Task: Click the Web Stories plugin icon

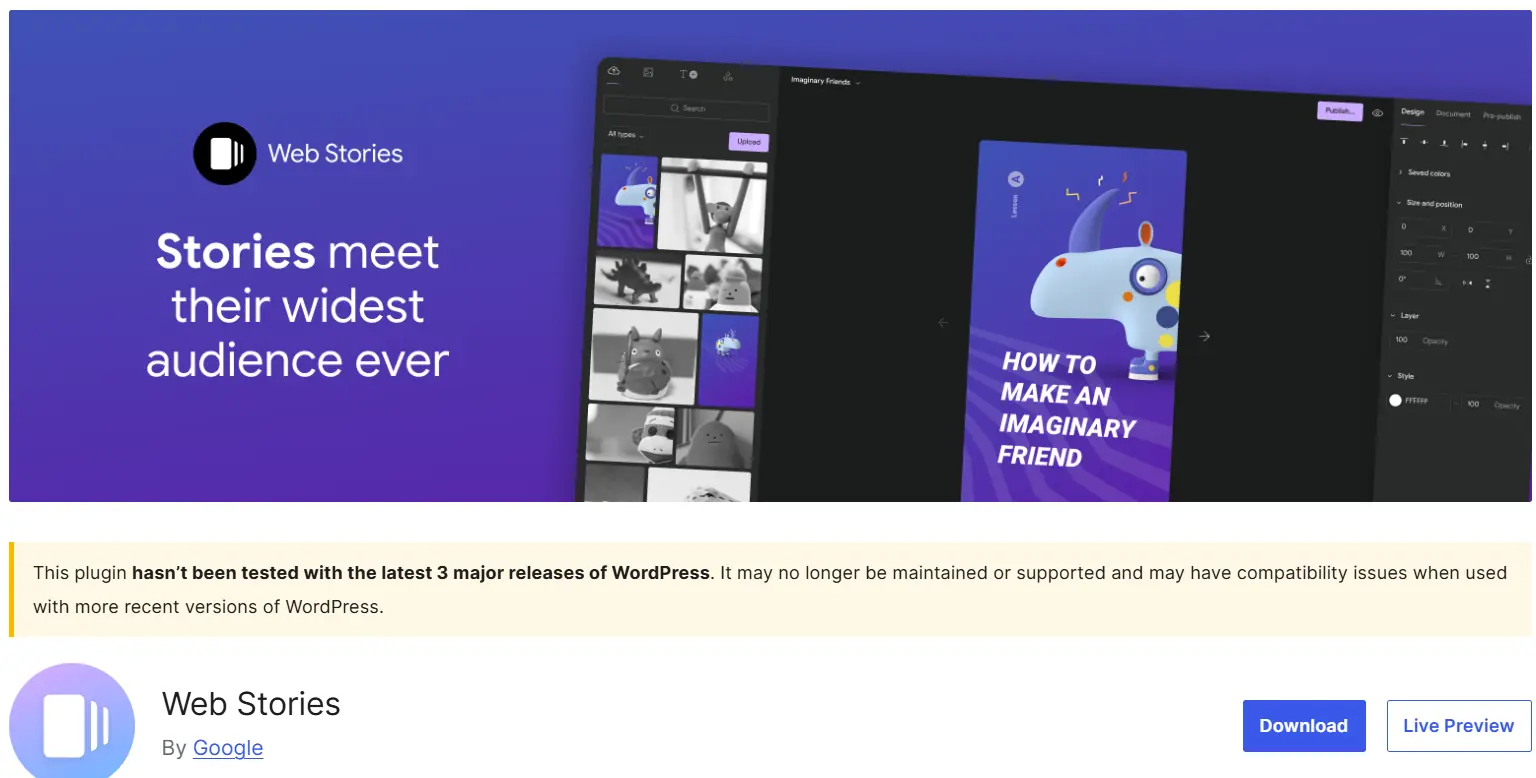Action: pos(72,720)
